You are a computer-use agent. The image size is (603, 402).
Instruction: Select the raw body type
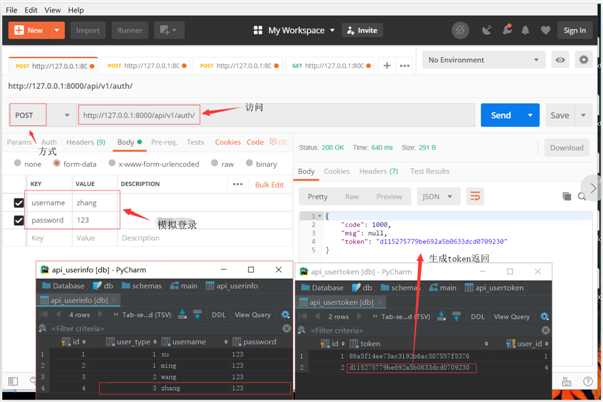[215, 163]
